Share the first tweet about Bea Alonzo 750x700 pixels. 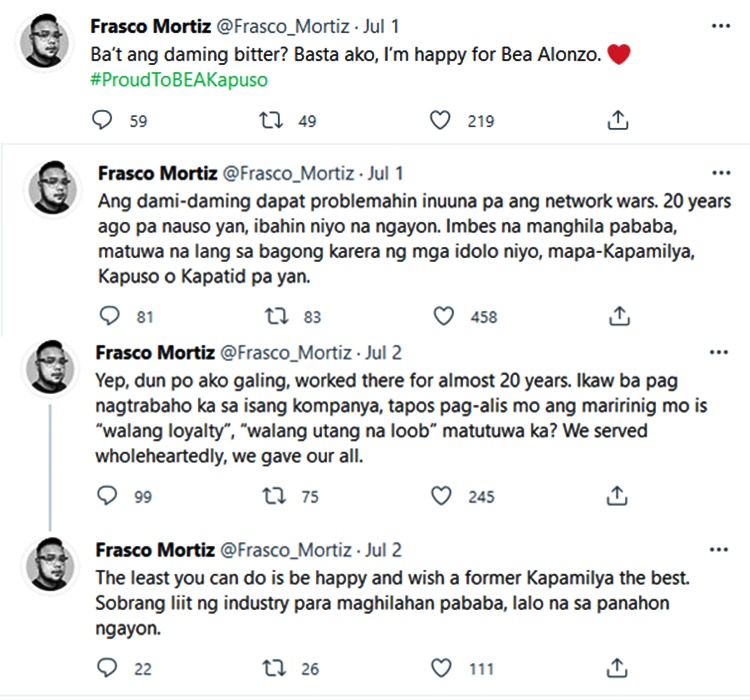(618, 121)
